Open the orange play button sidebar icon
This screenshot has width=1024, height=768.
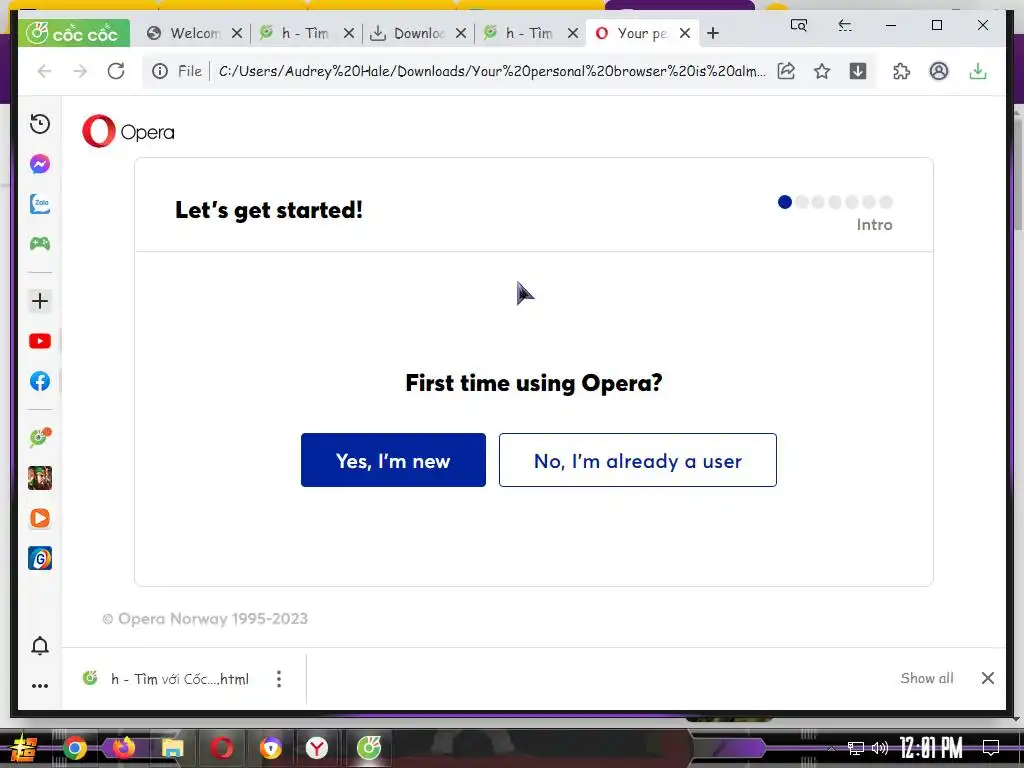[40, 518]
